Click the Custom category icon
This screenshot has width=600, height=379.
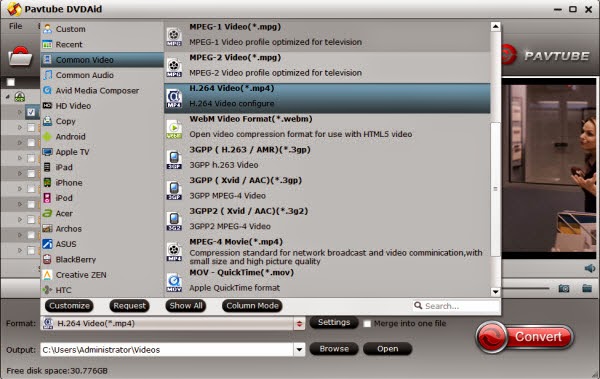tap(47, 29)
